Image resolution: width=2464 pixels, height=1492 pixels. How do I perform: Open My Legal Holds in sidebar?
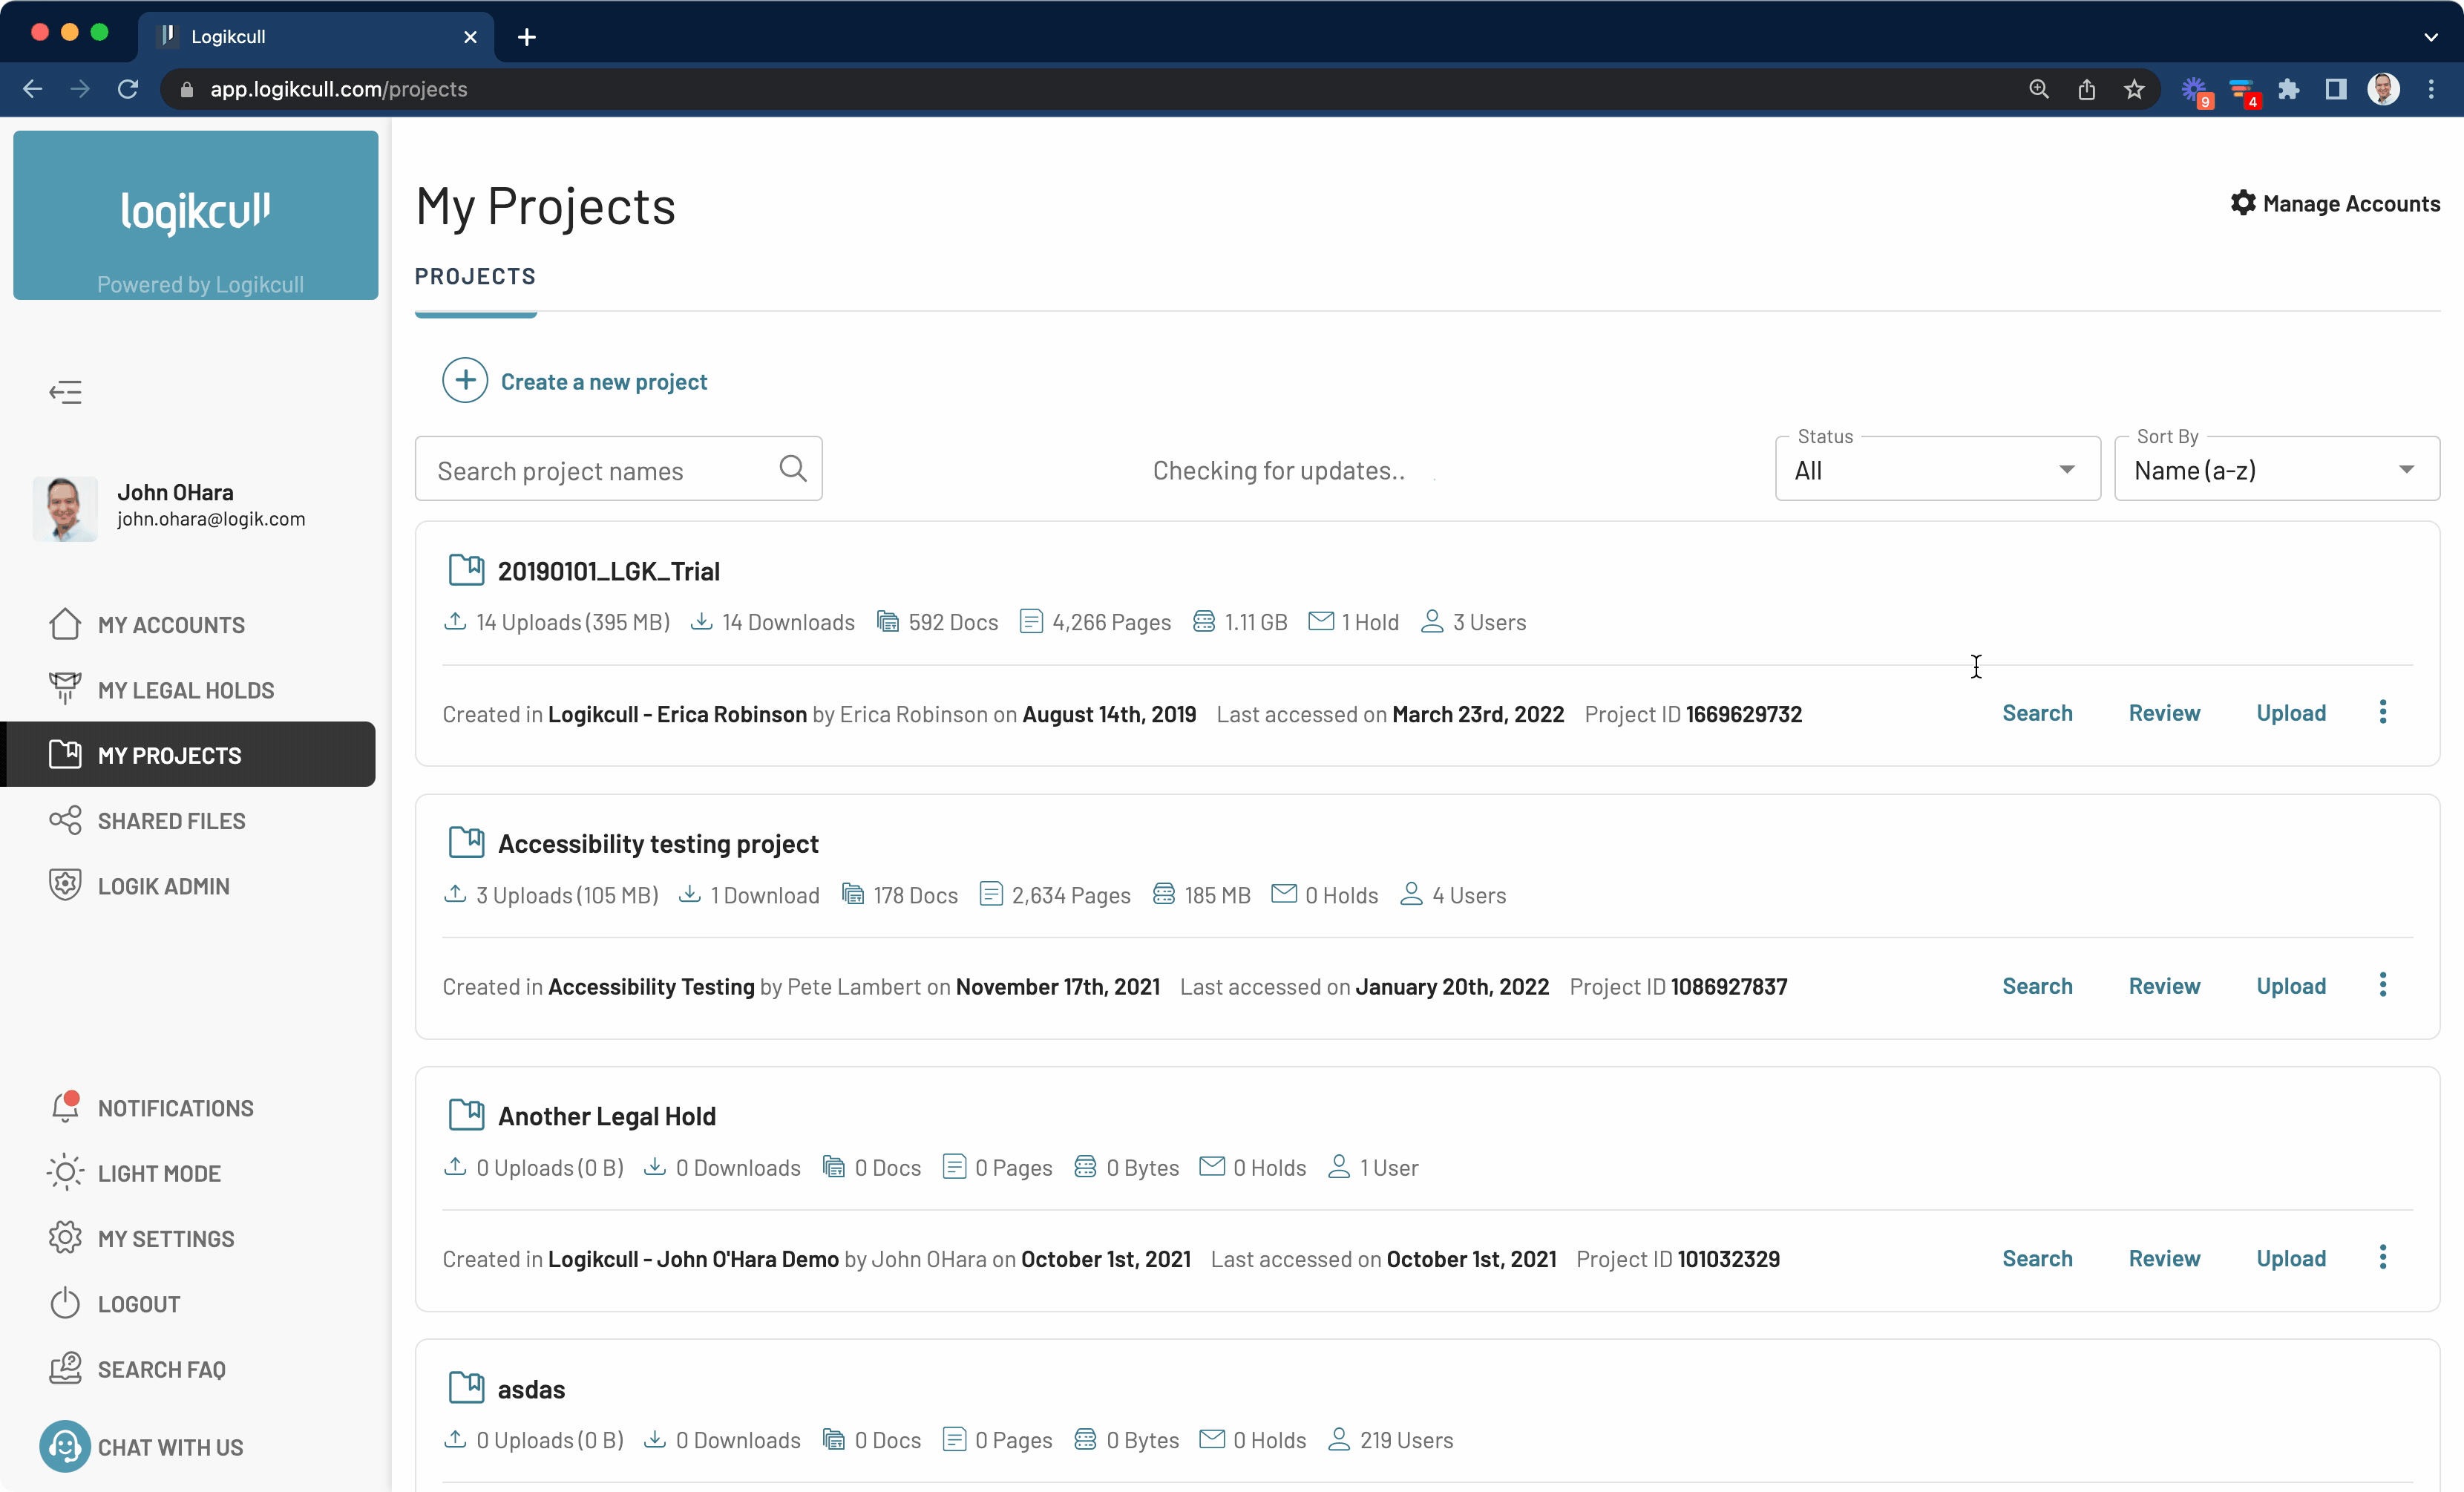tap(187, 690)
